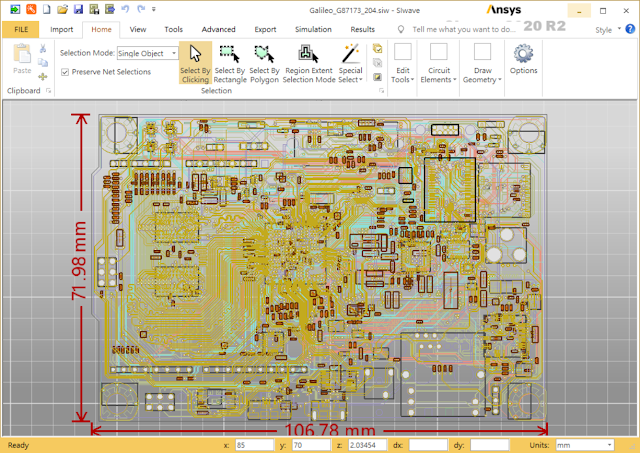
Task: Save the project with the floppy icon
Action: coord(78,9)
